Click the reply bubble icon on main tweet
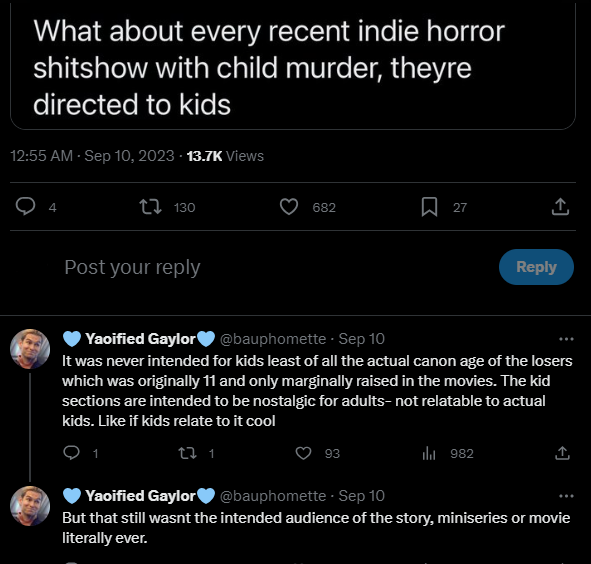This screenshot has height=564, width=591. [25, 207]
